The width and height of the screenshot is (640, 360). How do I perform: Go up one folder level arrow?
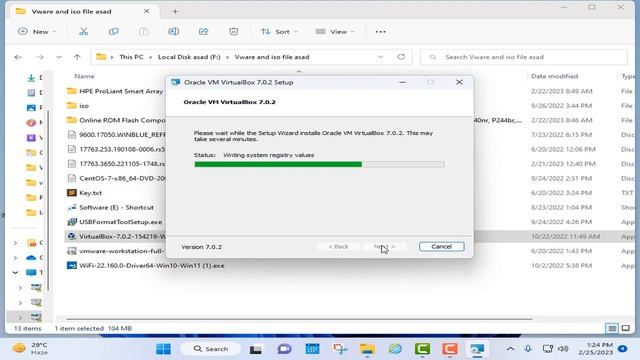[77, 57]
